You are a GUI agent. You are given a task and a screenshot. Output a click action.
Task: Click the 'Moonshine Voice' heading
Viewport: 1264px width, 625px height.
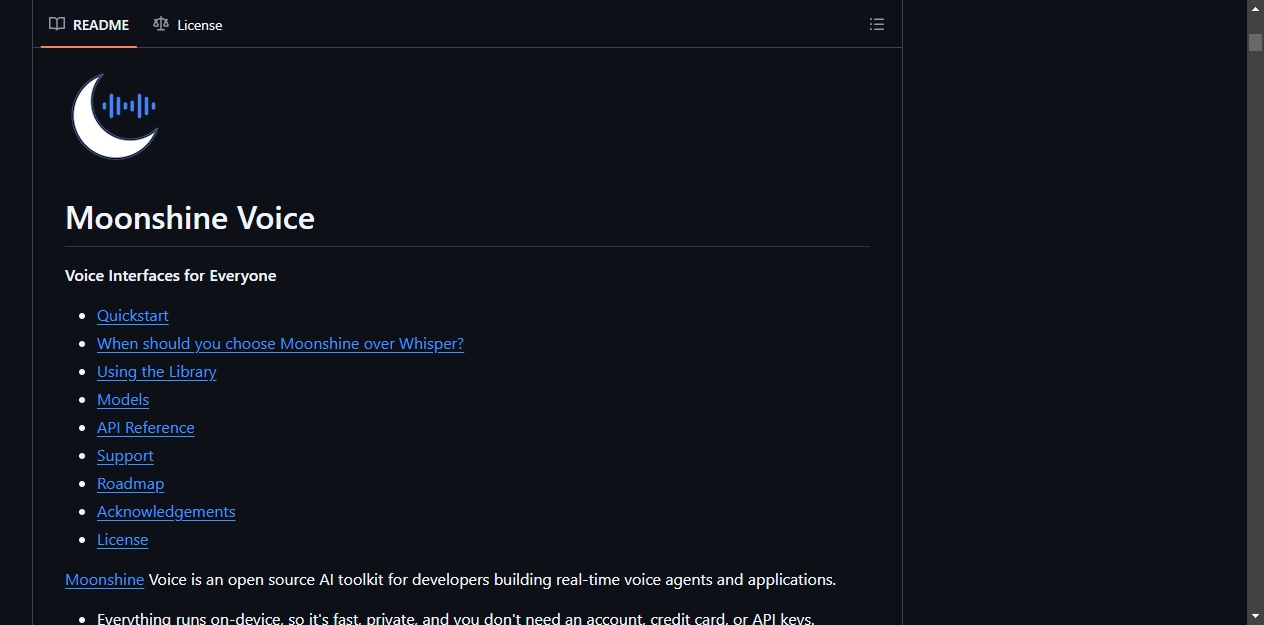click(190, 218)
